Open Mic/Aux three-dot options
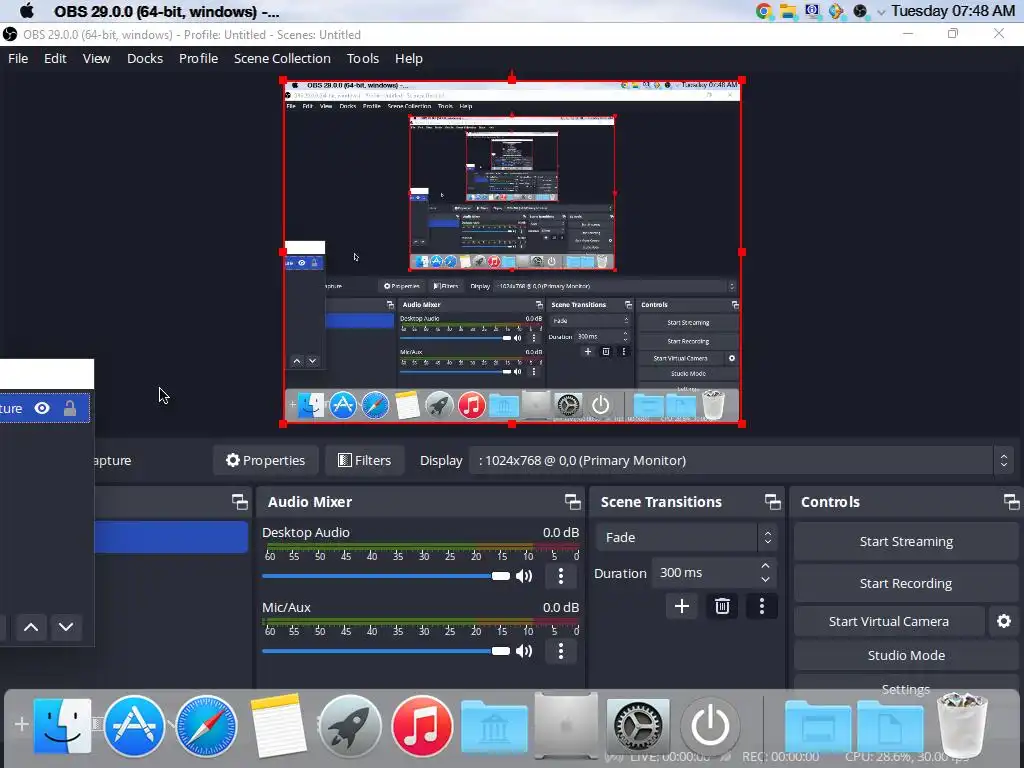The width and height of the screenshot is (1024, 768). (x=561, y=651)
